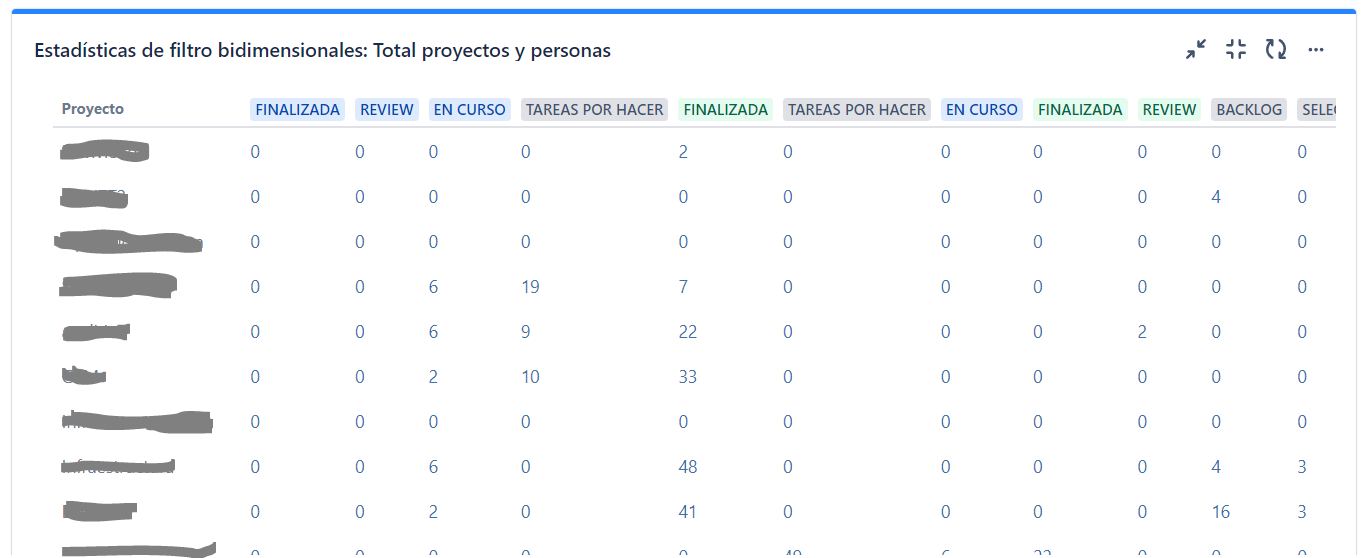Image resolution: width=1372 pixels, height=558 pixels.
Task: Open the issue count 41 link
Action: pyautogui.click(x=688, y=512)
